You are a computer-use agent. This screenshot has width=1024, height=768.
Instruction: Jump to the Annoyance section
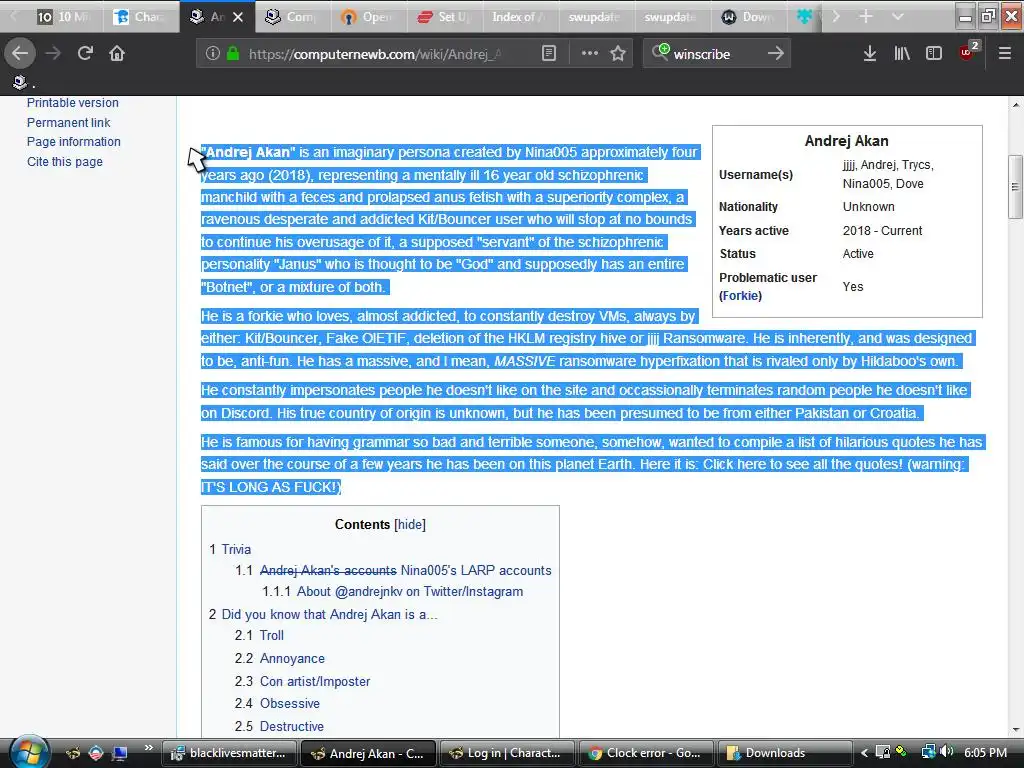click(292, 658)
